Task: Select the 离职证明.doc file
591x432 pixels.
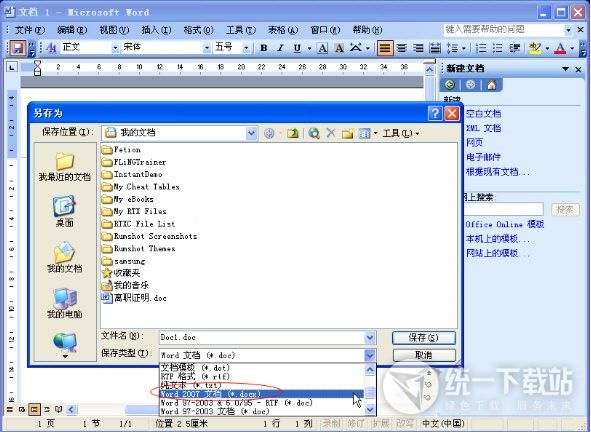Action: click(134, 298)
